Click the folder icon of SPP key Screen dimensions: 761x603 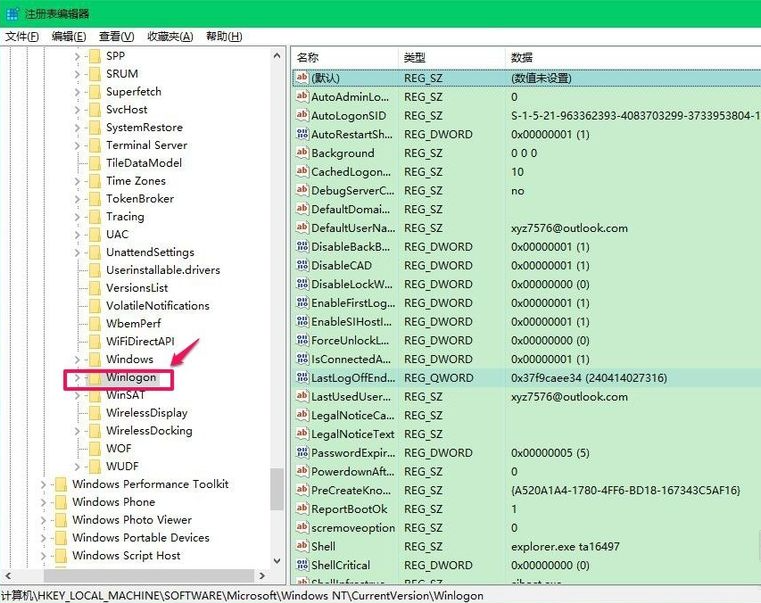[x=95, y=56]
